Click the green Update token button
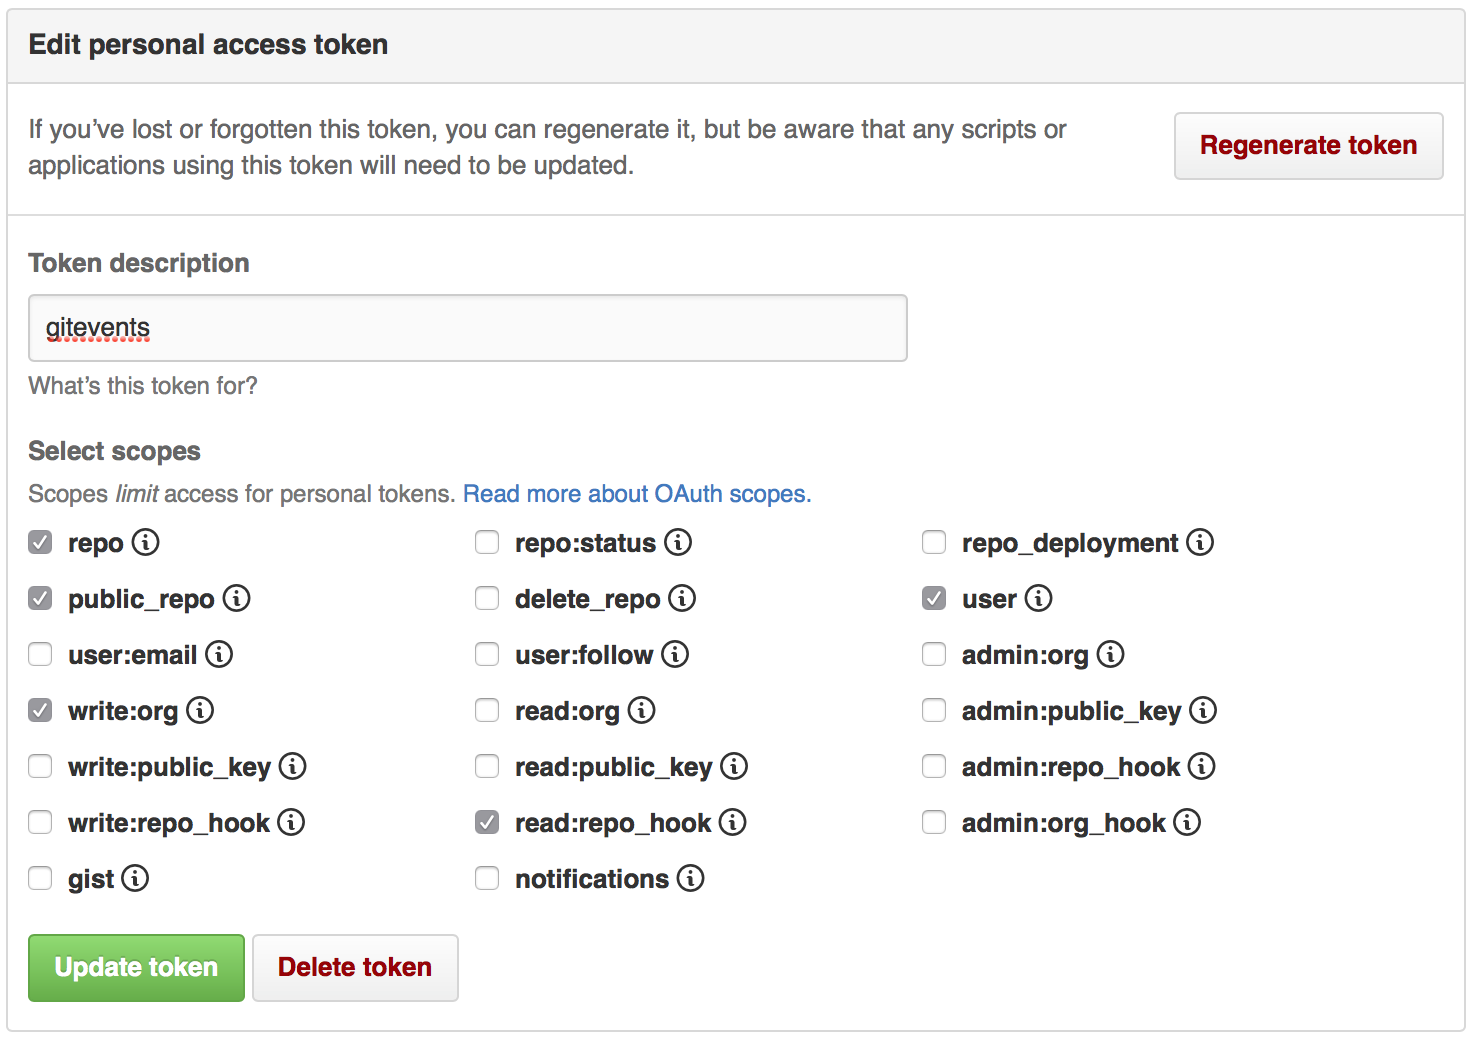The image size is (1474, 1038). point(136,967)
